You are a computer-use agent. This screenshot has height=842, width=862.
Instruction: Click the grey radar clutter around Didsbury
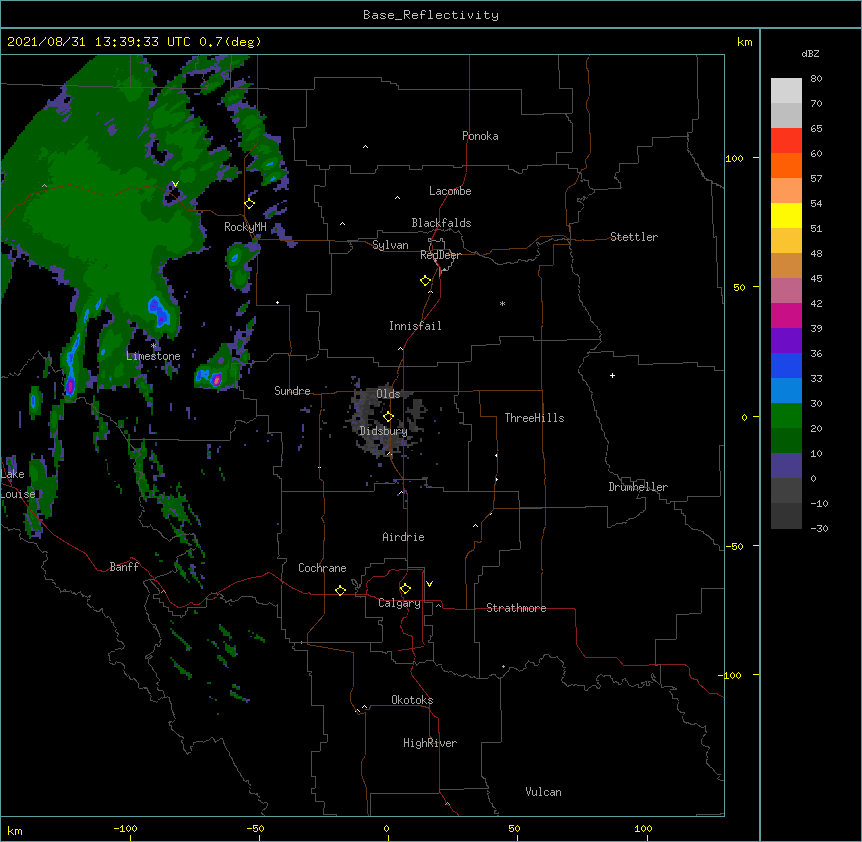(385, 420)
